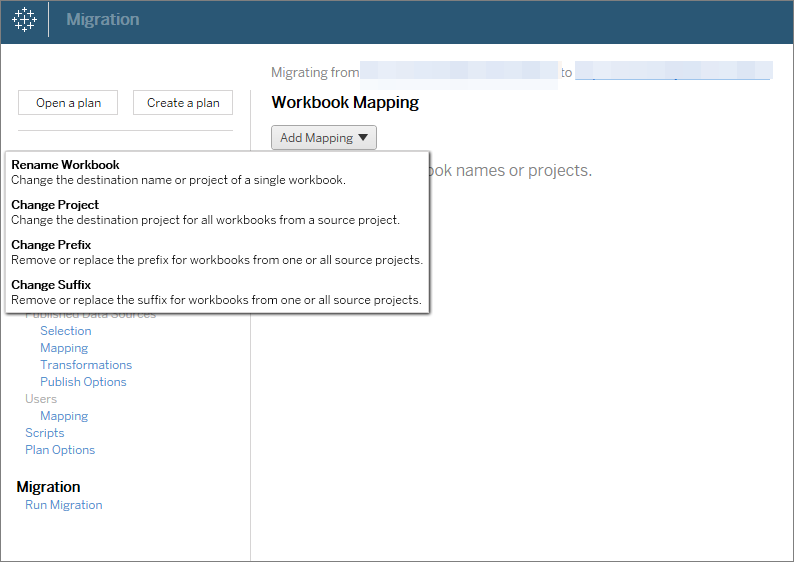Click the Run Migration link

coord(63,505)
